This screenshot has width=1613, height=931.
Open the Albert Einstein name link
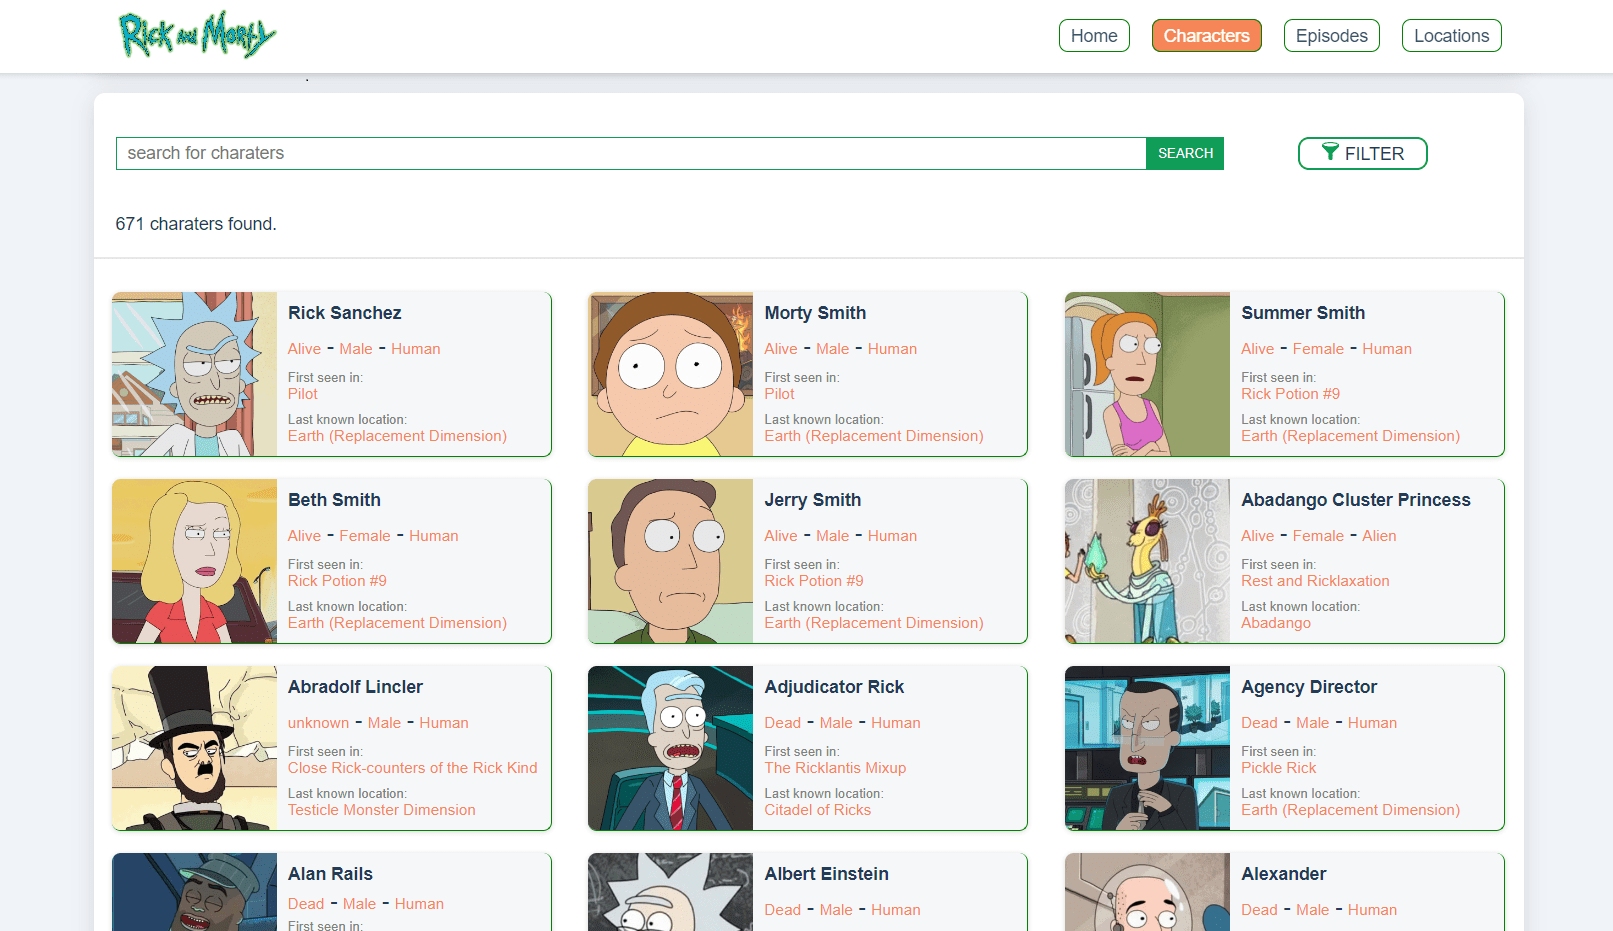tap(826, 874)
